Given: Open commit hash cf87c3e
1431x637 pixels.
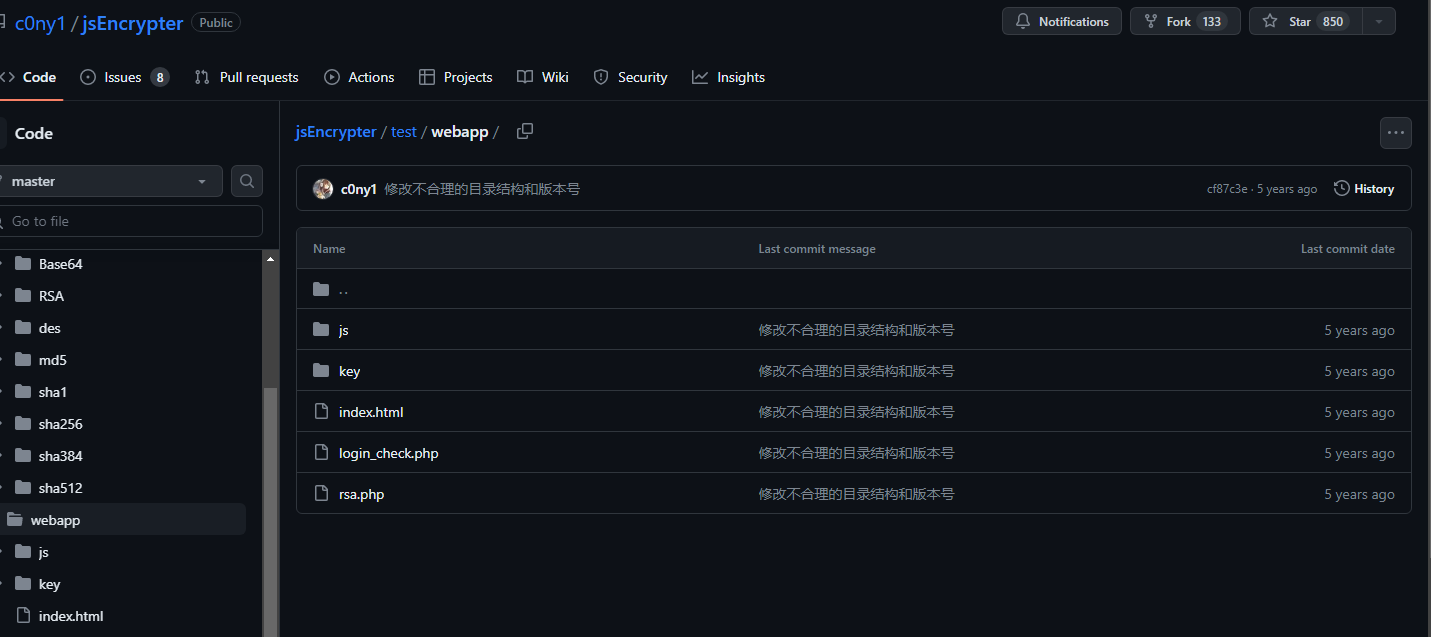Looking at the screenshot, I should (1227, 189).
